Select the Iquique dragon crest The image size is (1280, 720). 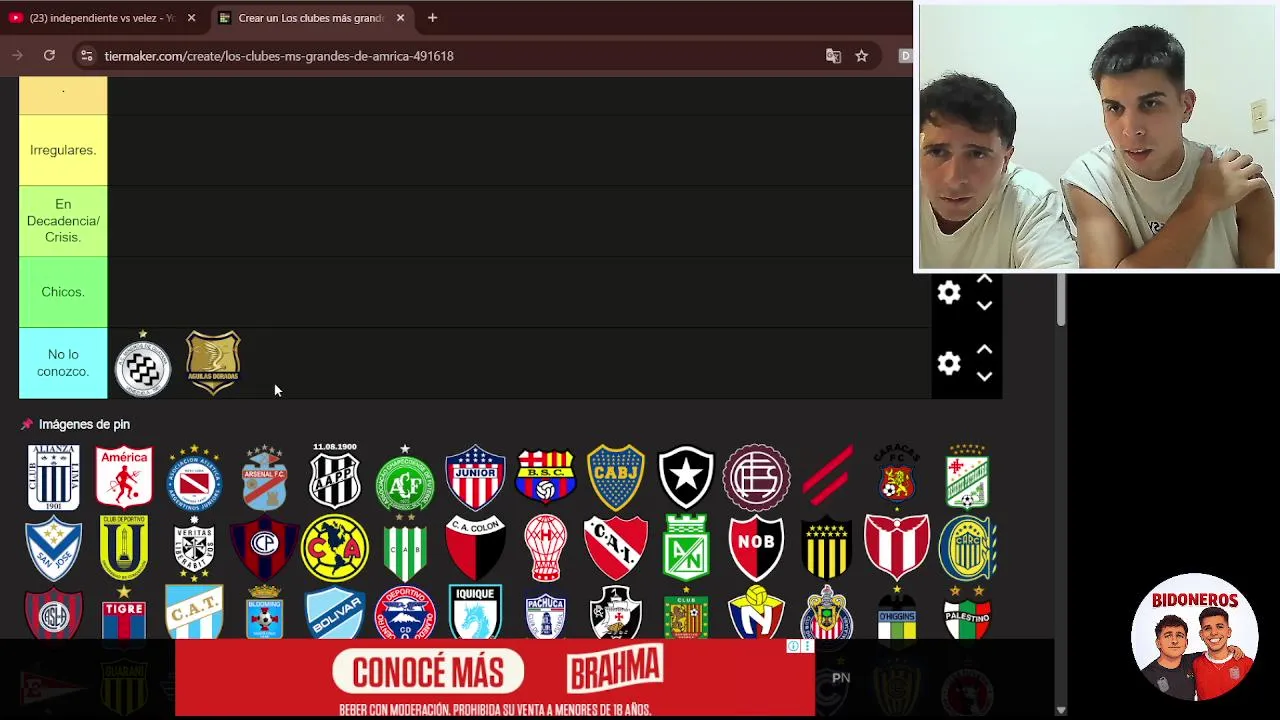(x=475, y=612)
